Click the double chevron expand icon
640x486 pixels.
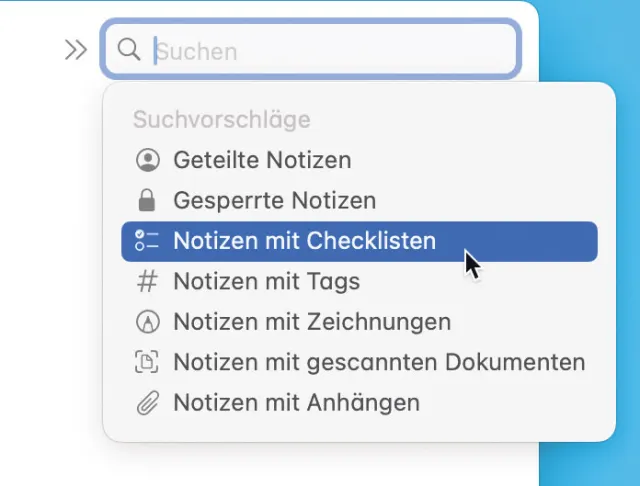click(x=76, y=50)
